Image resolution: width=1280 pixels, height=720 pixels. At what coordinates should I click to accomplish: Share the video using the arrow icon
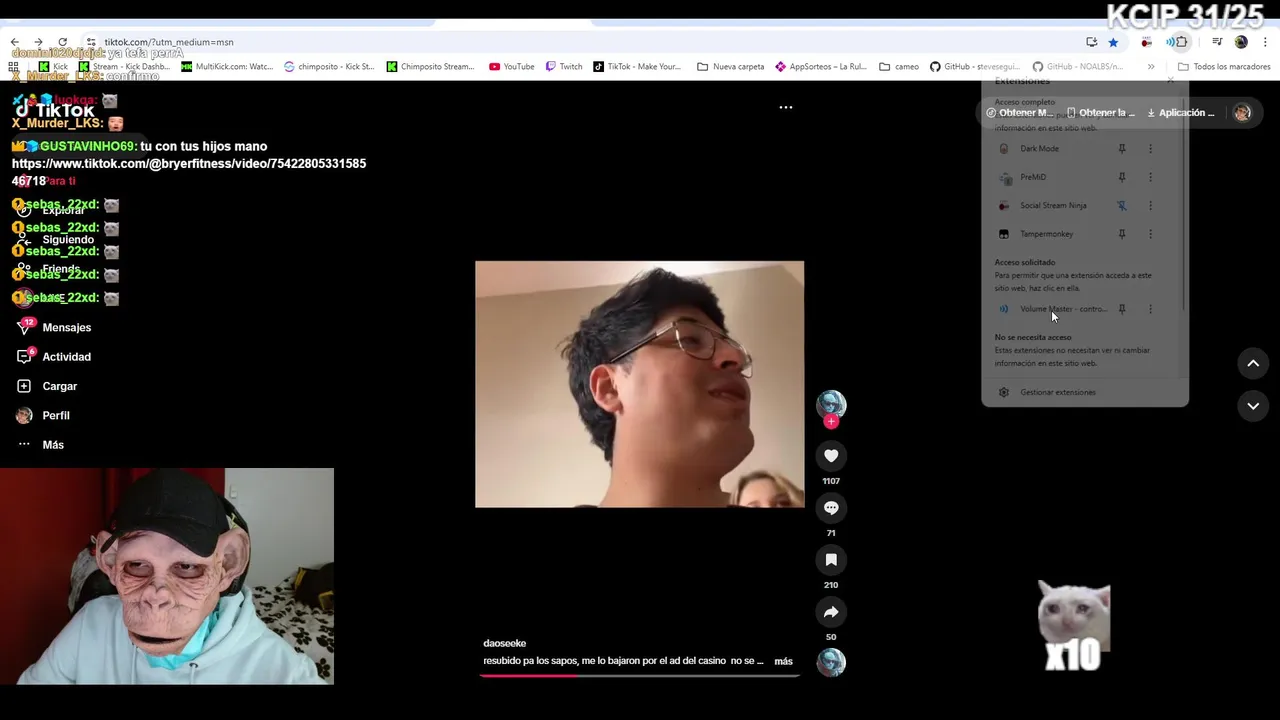[x=831, y=612]
